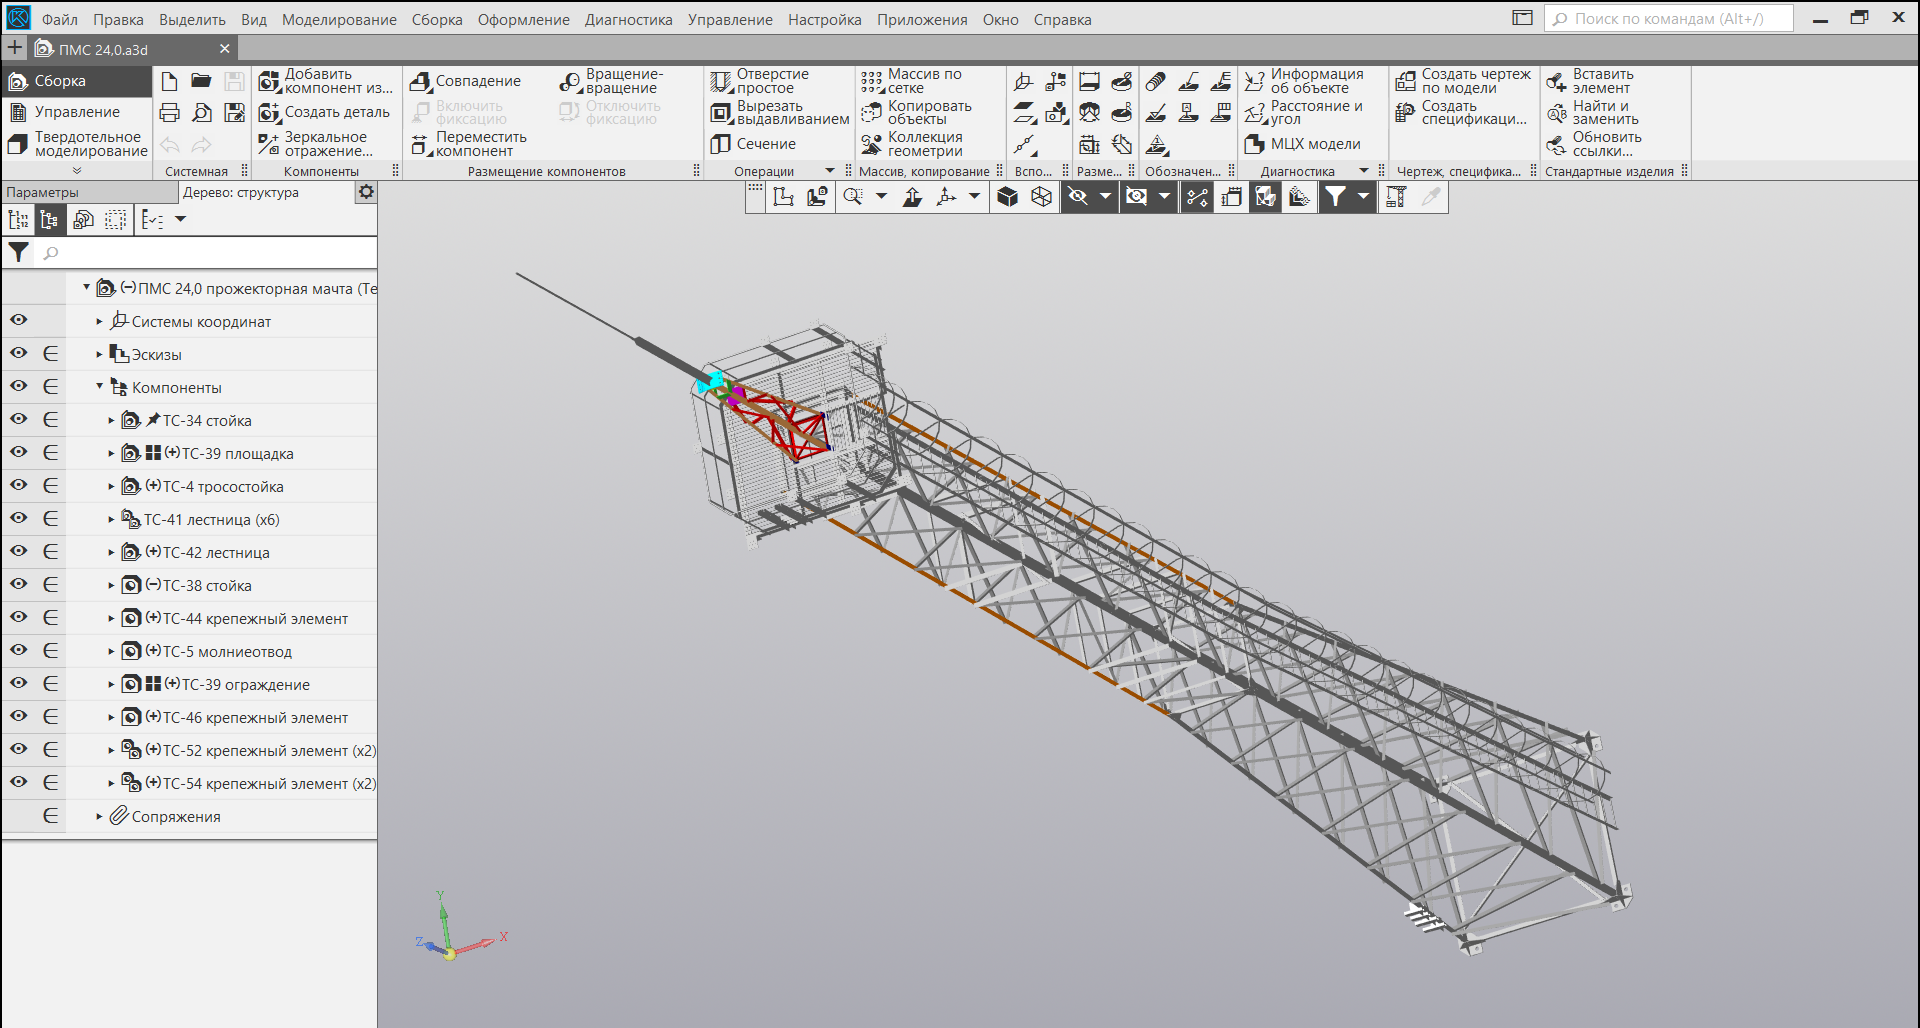The height and width of the screenshot is (1028, 1920).
Task: Collapse the root ПМС 24,0 assembly node
Action: [x=86, y=287]
